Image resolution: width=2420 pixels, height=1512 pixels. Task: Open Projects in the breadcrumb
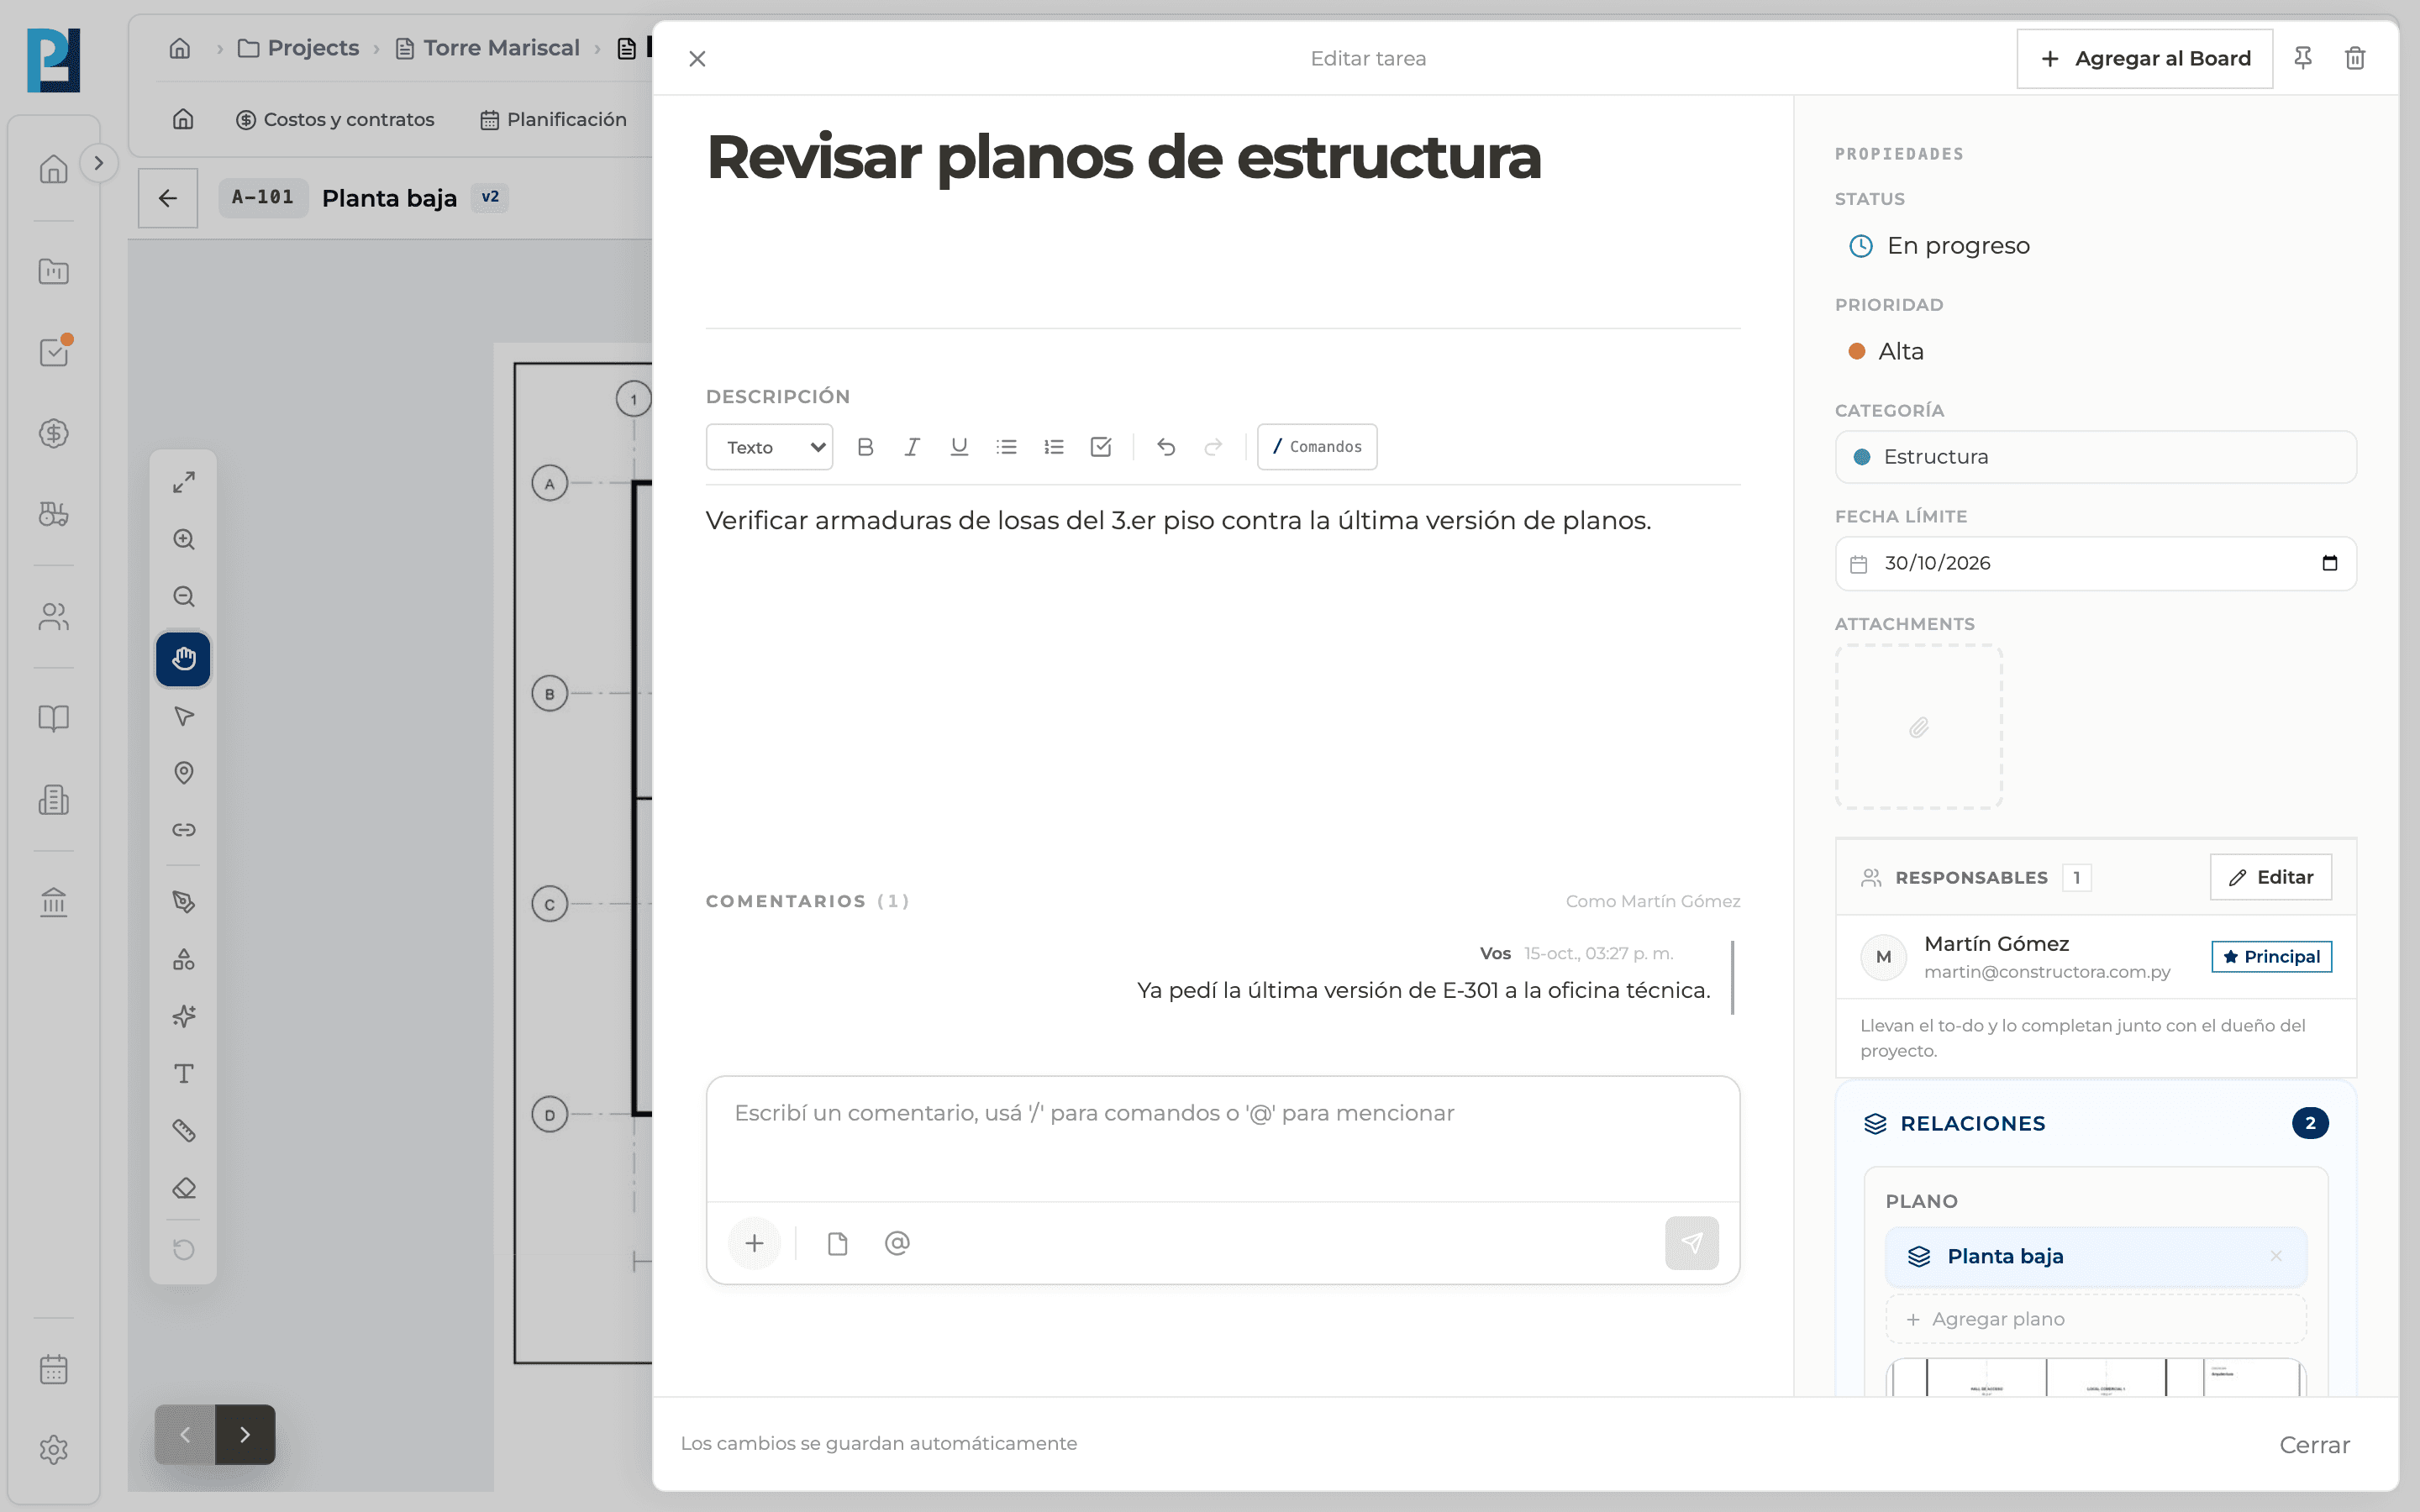298,48
